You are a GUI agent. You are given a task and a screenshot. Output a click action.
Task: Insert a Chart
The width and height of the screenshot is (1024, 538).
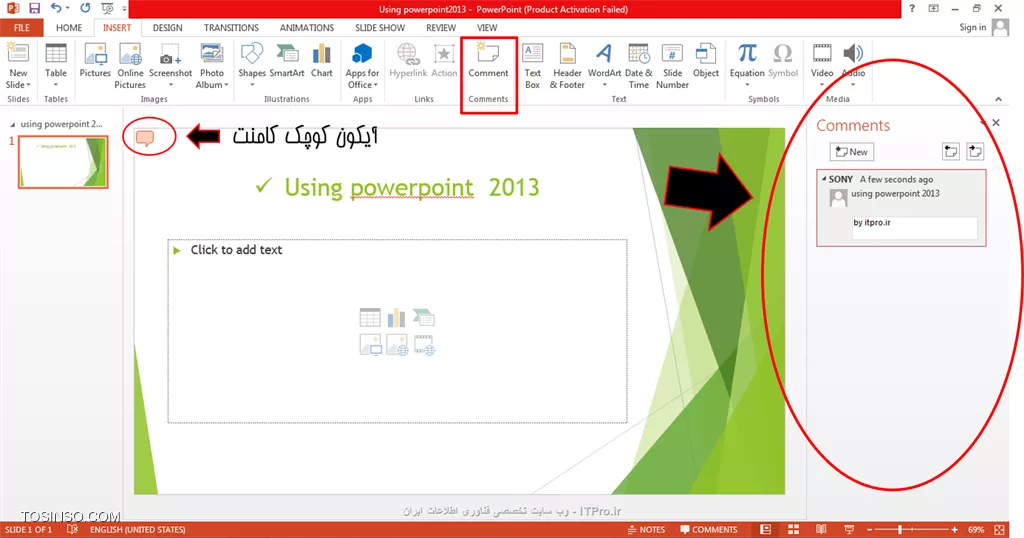point(321,61)
